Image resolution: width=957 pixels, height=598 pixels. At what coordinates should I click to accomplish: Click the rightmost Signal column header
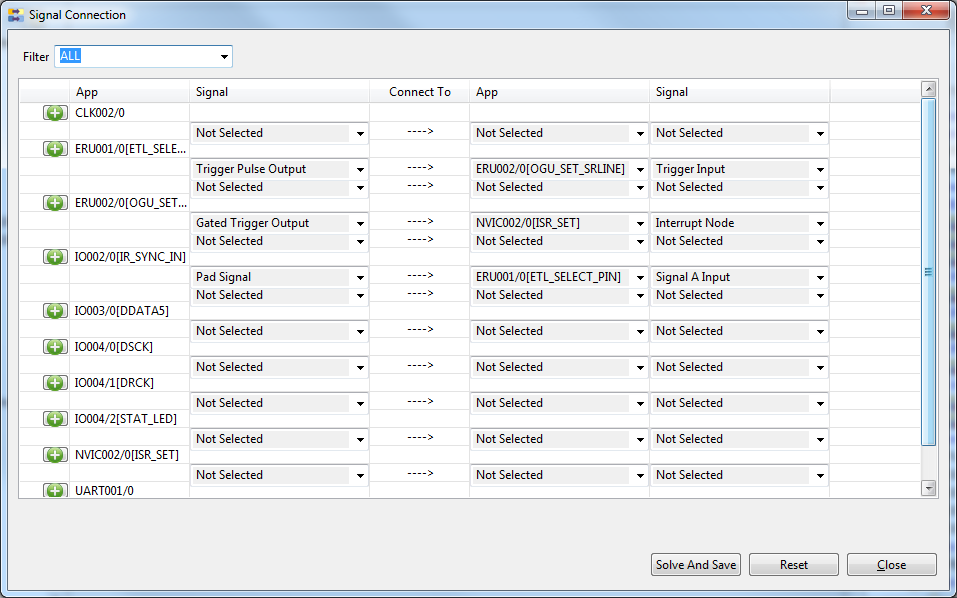click(740, 92)
